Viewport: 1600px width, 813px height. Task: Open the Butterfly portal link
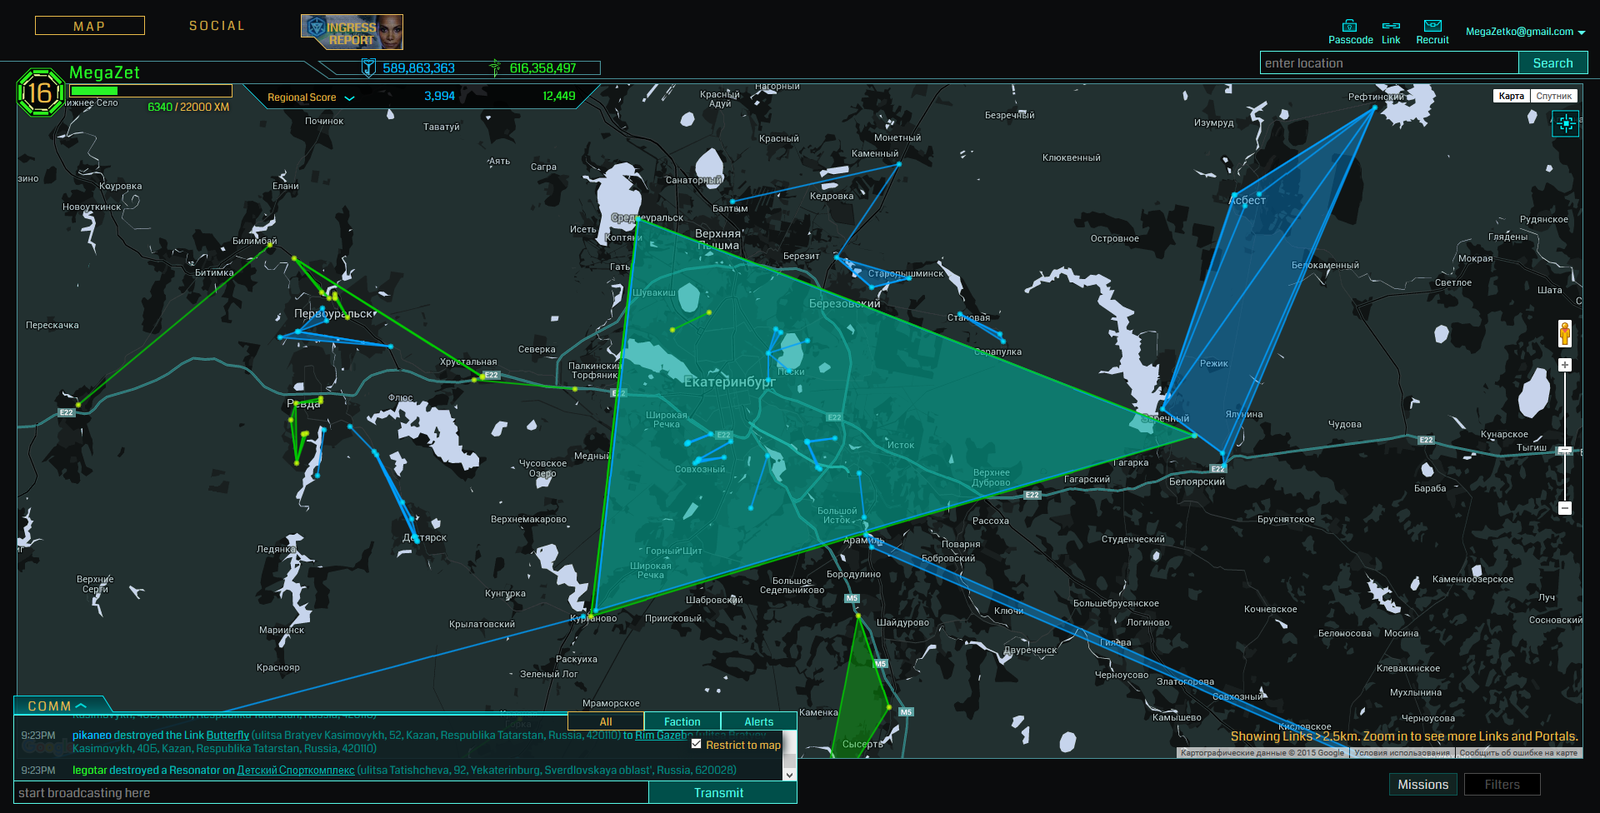228,735
